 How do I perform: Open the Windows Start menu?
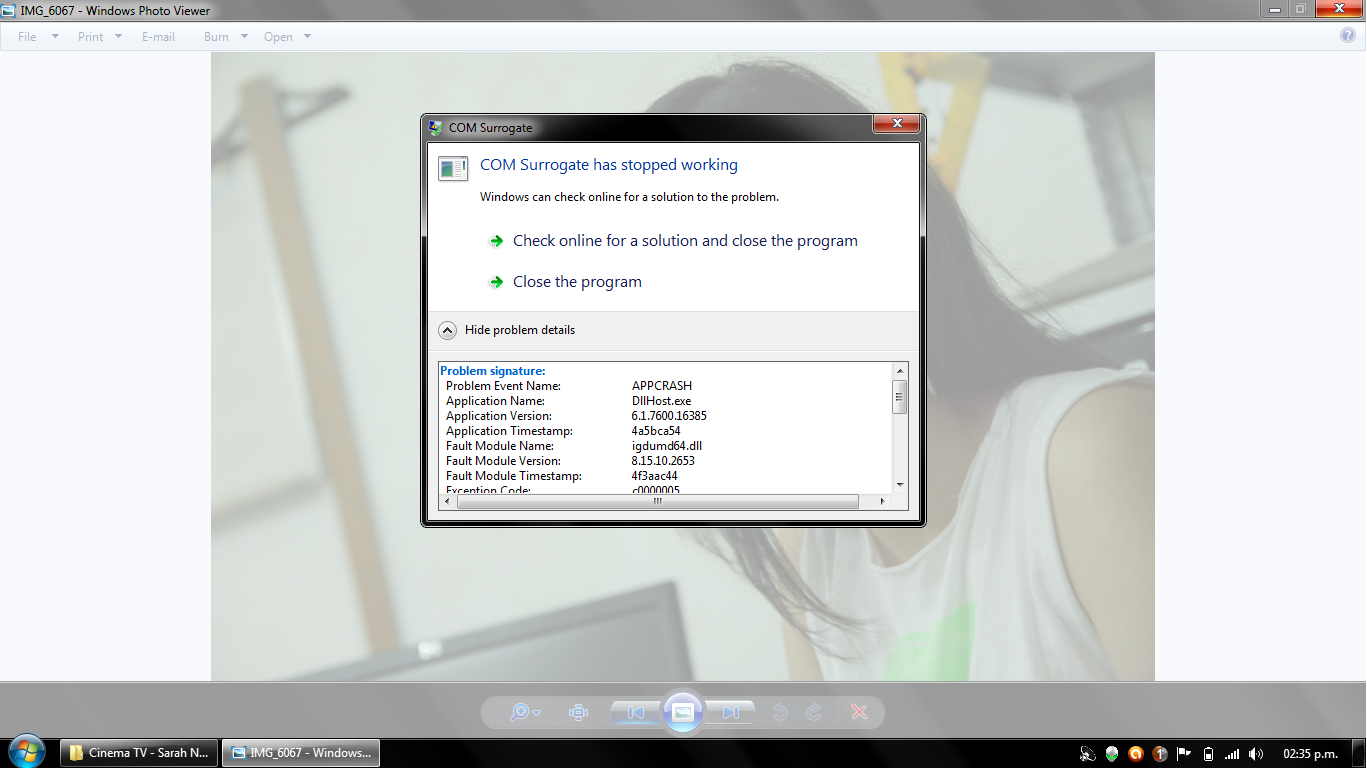(27, 751)
